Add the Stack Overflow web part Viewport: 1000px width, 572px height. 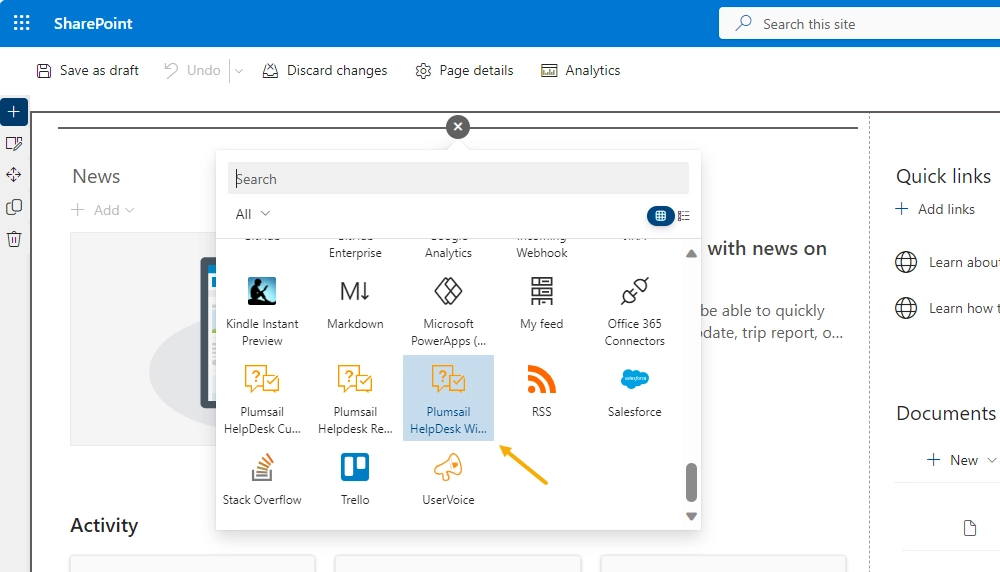pos(262,478)
